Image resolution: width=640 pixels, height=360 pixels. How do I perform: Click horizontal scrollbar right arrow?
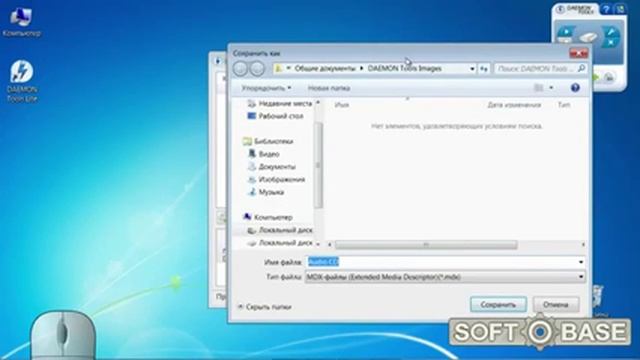[583, 244]
